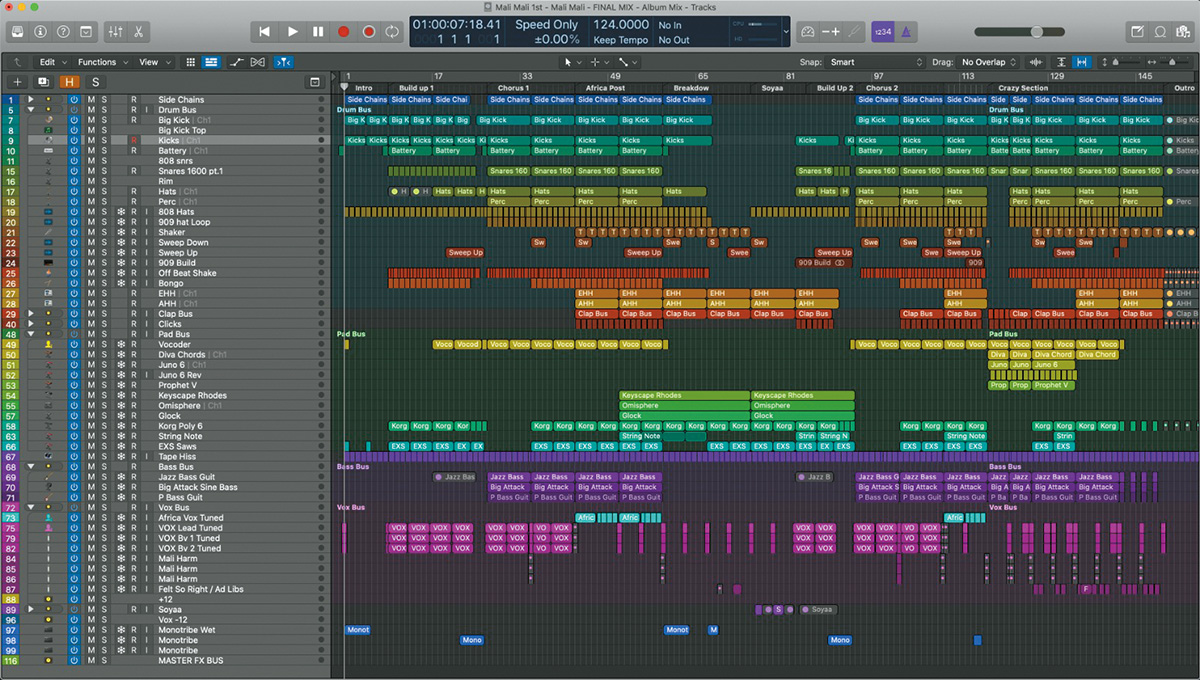The image size is (1200, 680).
Task: Open the Toolbar display button
Action: point(88,32)
